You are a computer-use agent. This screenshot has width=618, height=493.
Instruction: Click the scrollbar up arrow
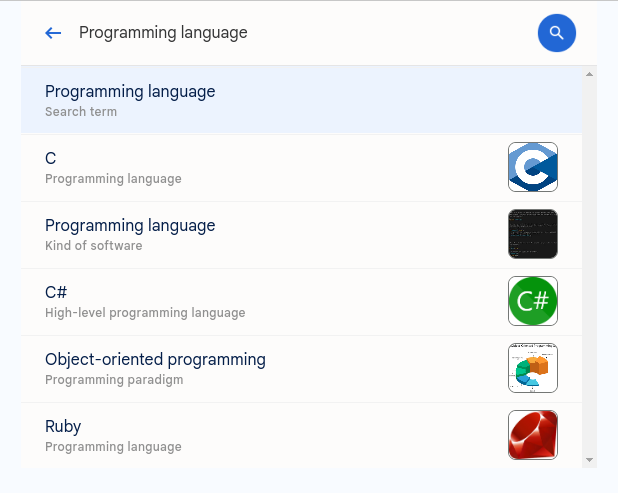coord(589,74)
